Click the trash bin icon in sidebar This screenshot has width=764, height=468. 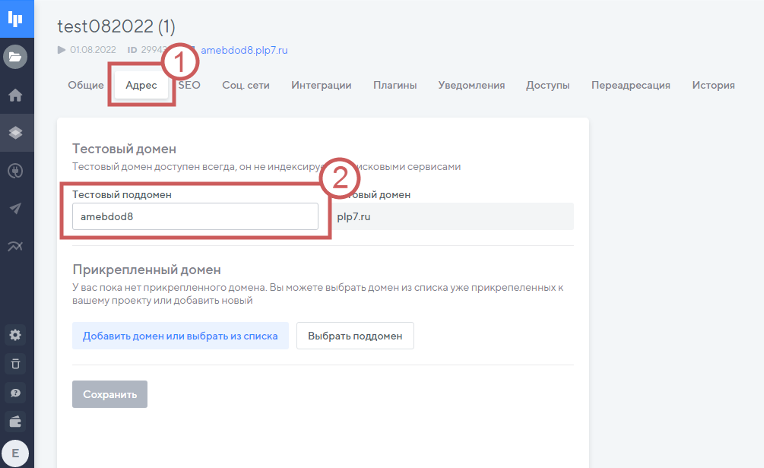point(16,363)
